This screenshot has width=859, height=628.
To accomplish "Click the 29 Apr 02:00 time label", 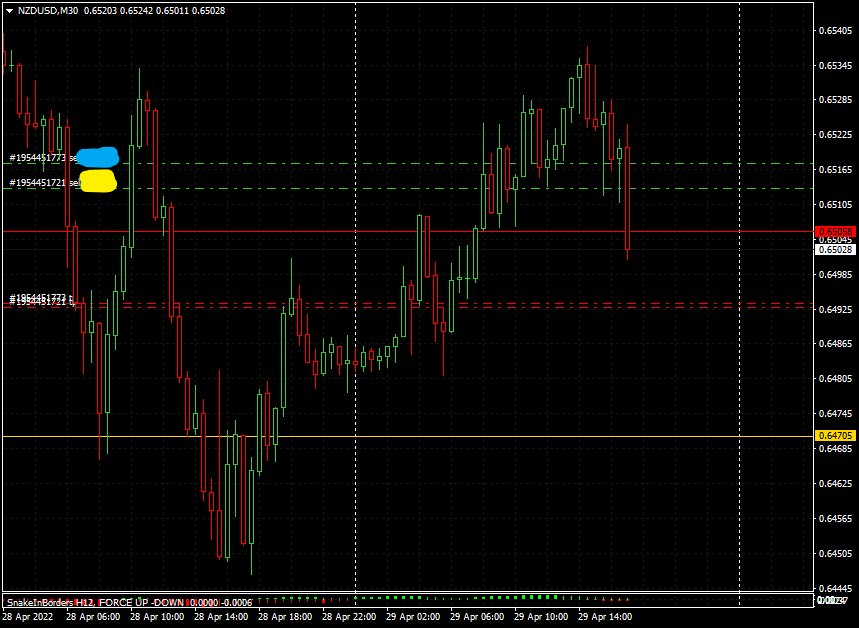I will point(413,616).
